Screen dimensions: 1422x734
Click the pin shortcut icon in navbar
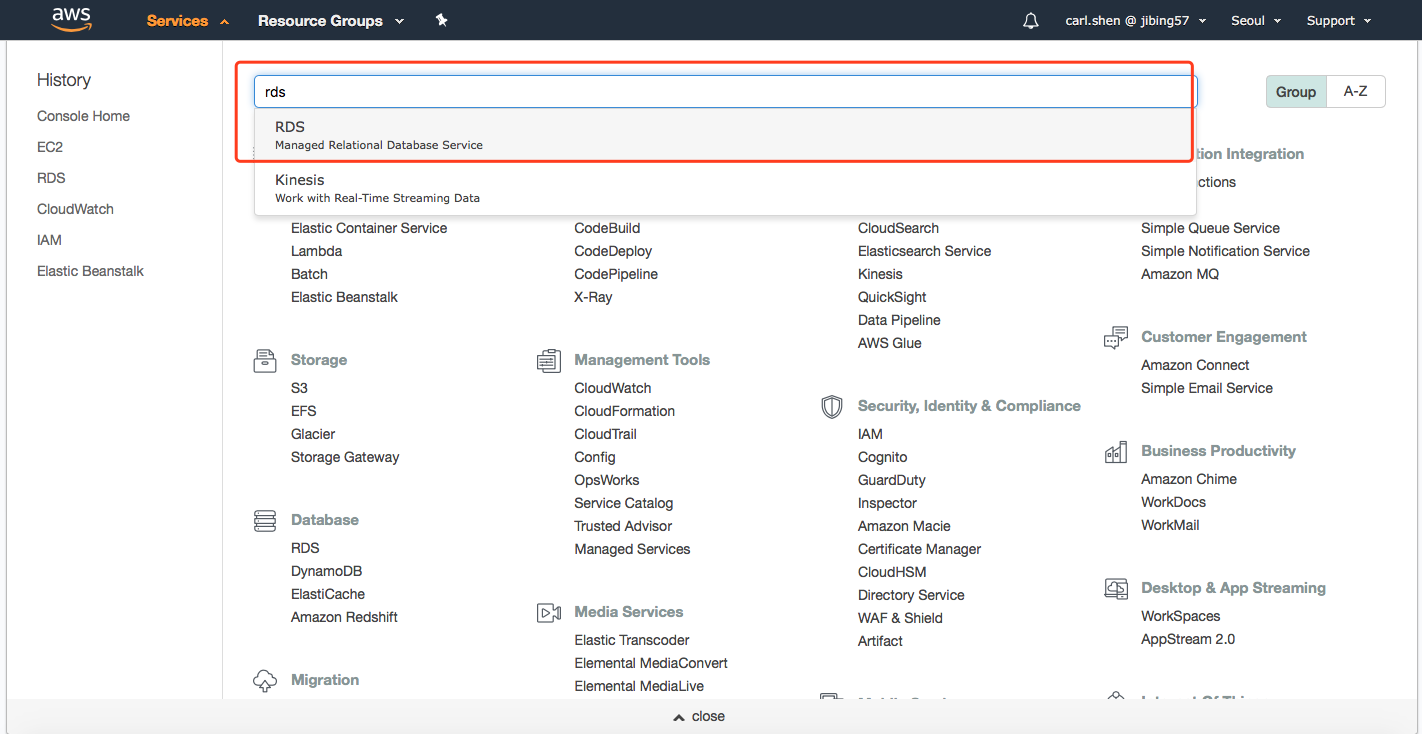pos(441,20)
